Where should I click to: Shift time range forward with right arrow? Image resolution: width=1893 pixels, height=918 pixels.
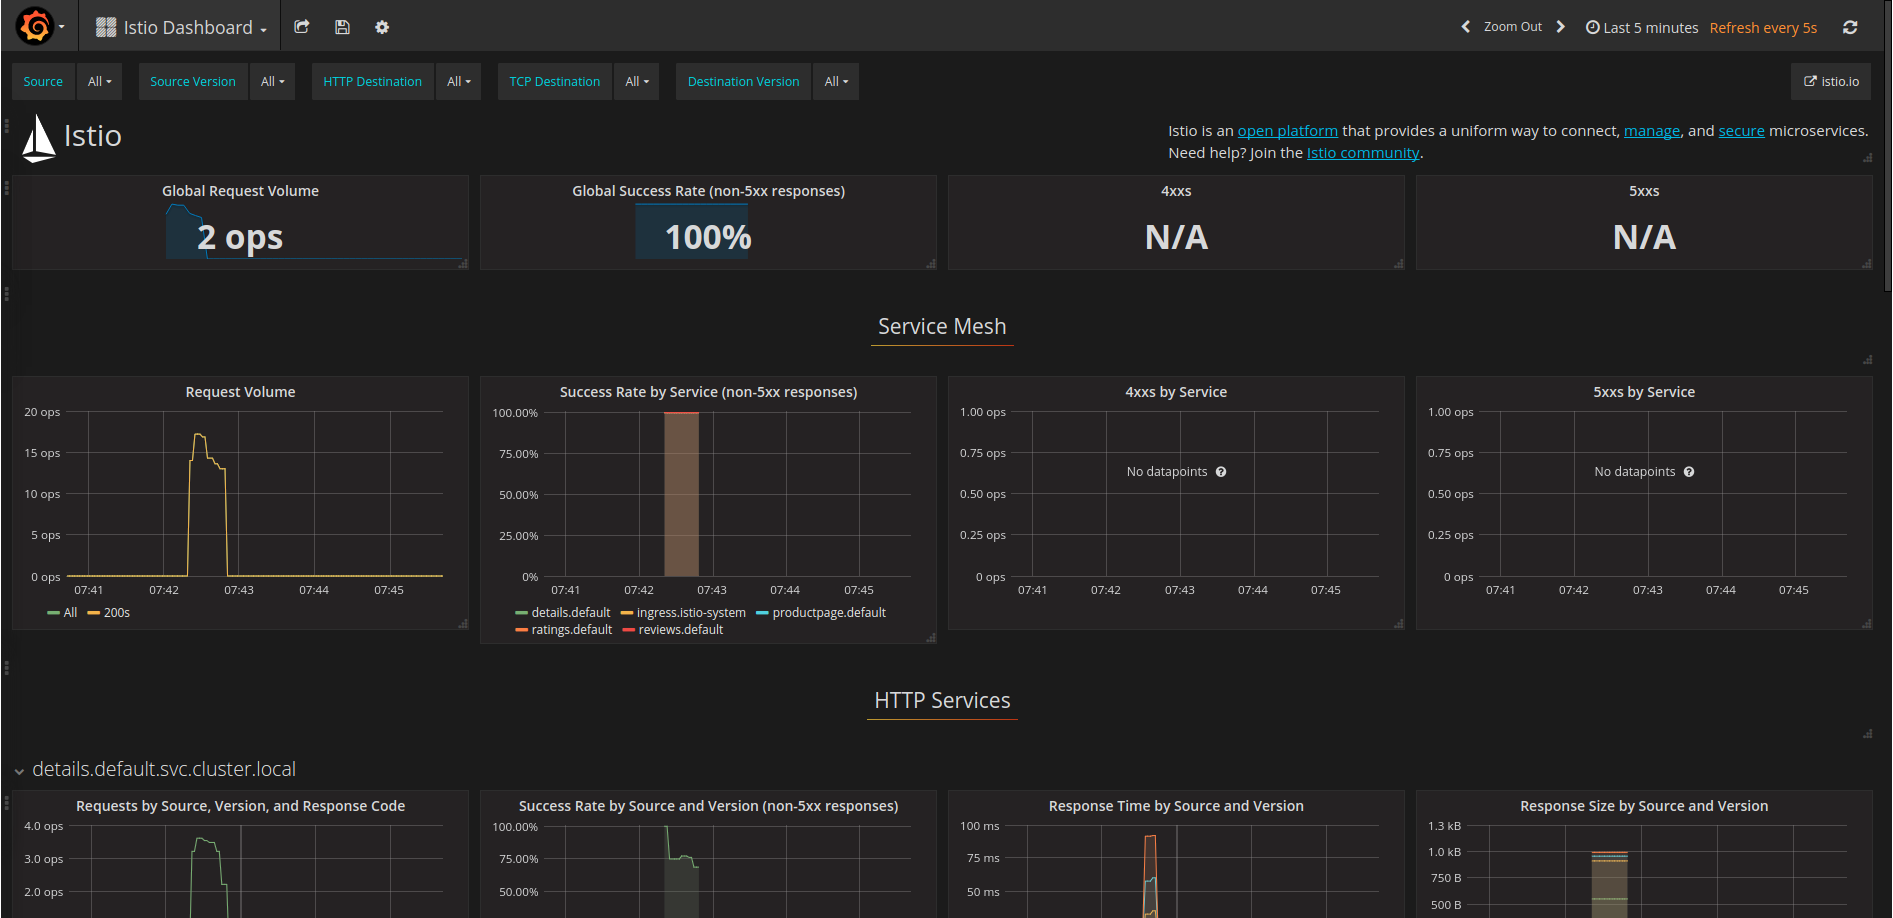[x=1560, y=27]
